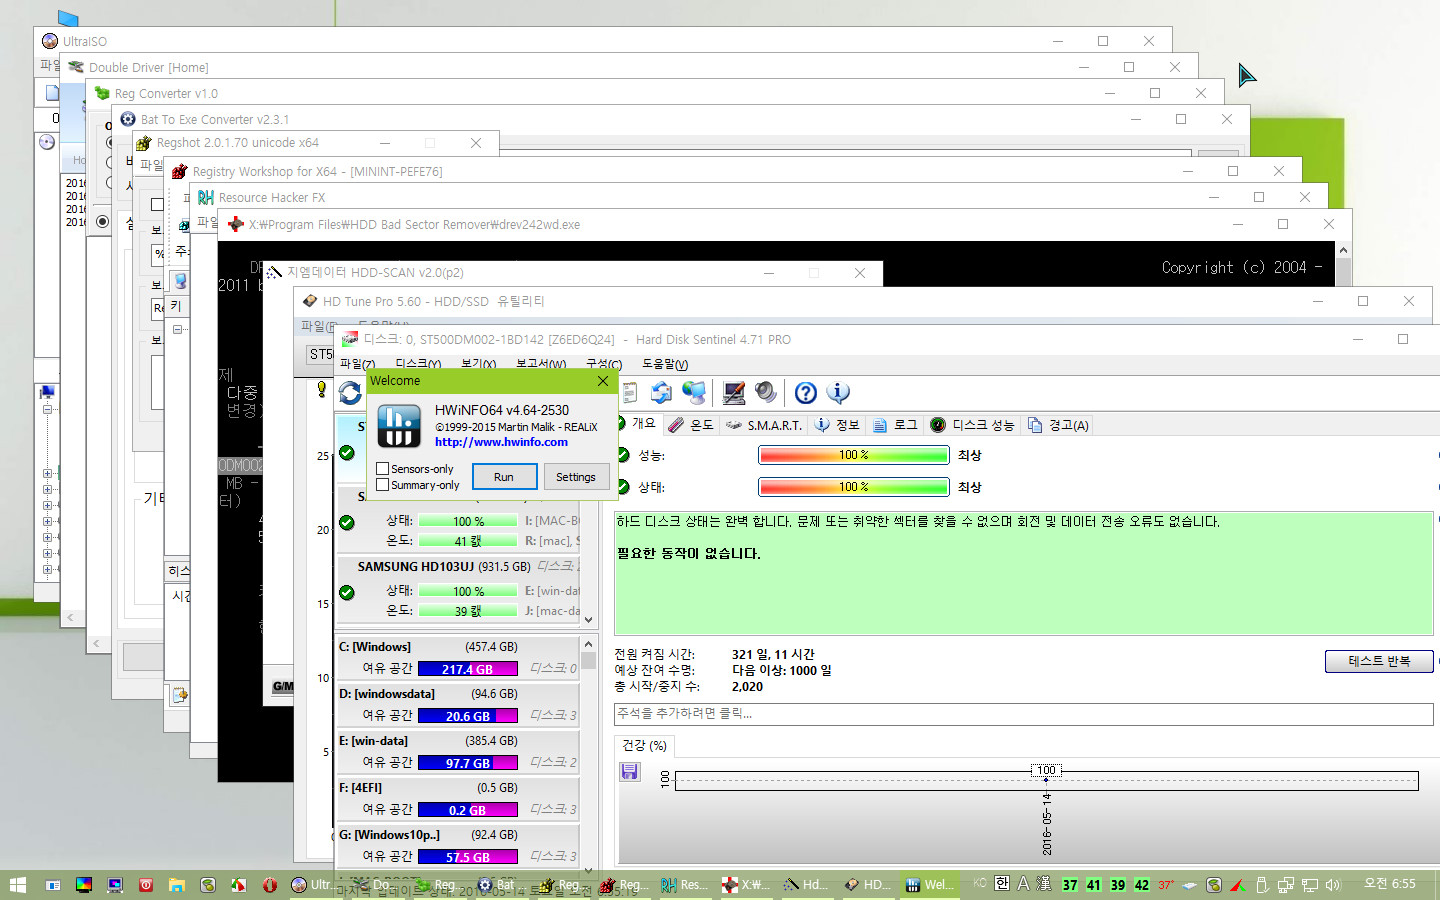
Task: Switch to the 디스크 성능 tab
Action: tap(972, 425)
